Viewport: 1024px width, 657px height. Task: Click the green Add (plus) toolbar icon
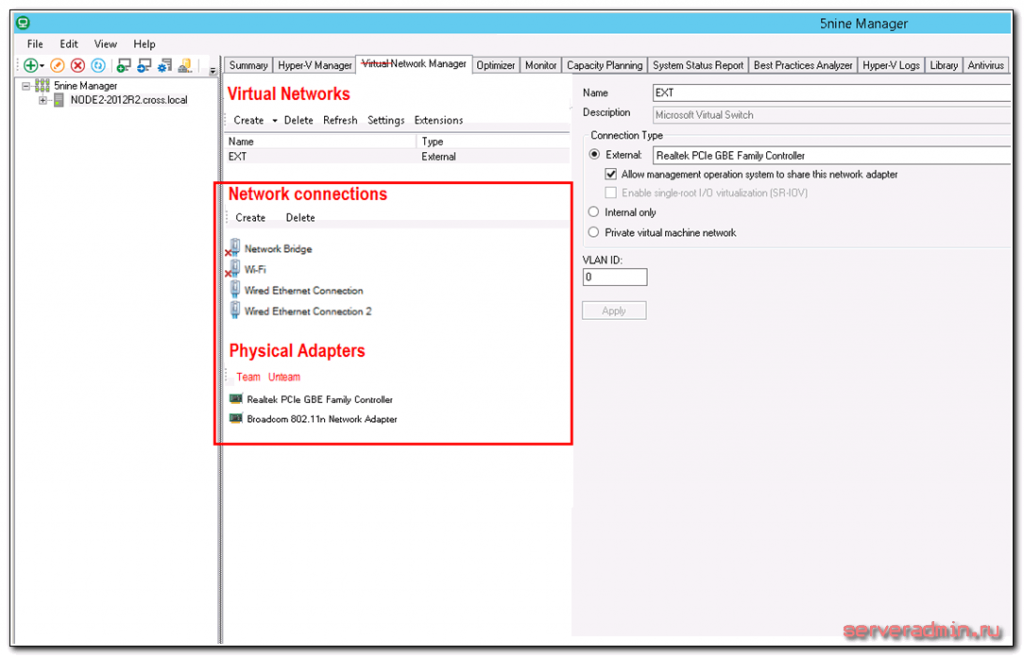[30, 64]
